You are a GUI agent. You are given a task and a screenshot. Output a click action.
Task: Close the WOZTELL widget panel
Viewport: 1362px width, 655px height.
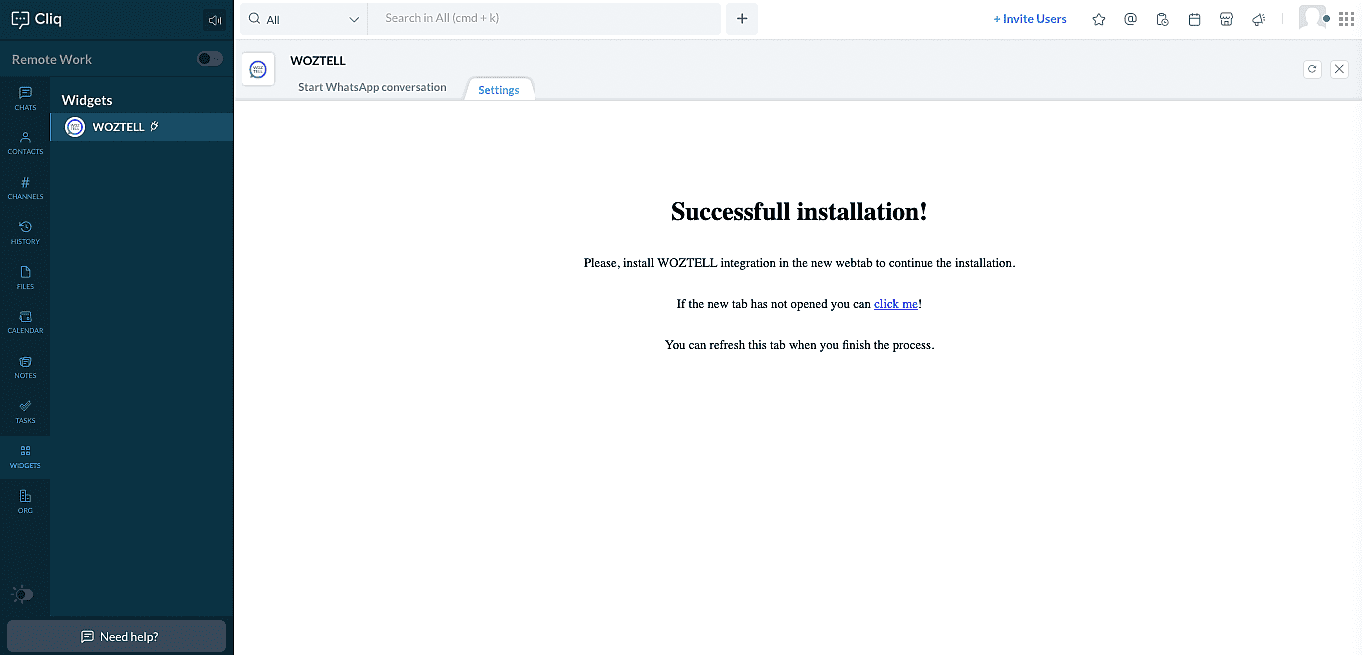tap(1339, 69)
